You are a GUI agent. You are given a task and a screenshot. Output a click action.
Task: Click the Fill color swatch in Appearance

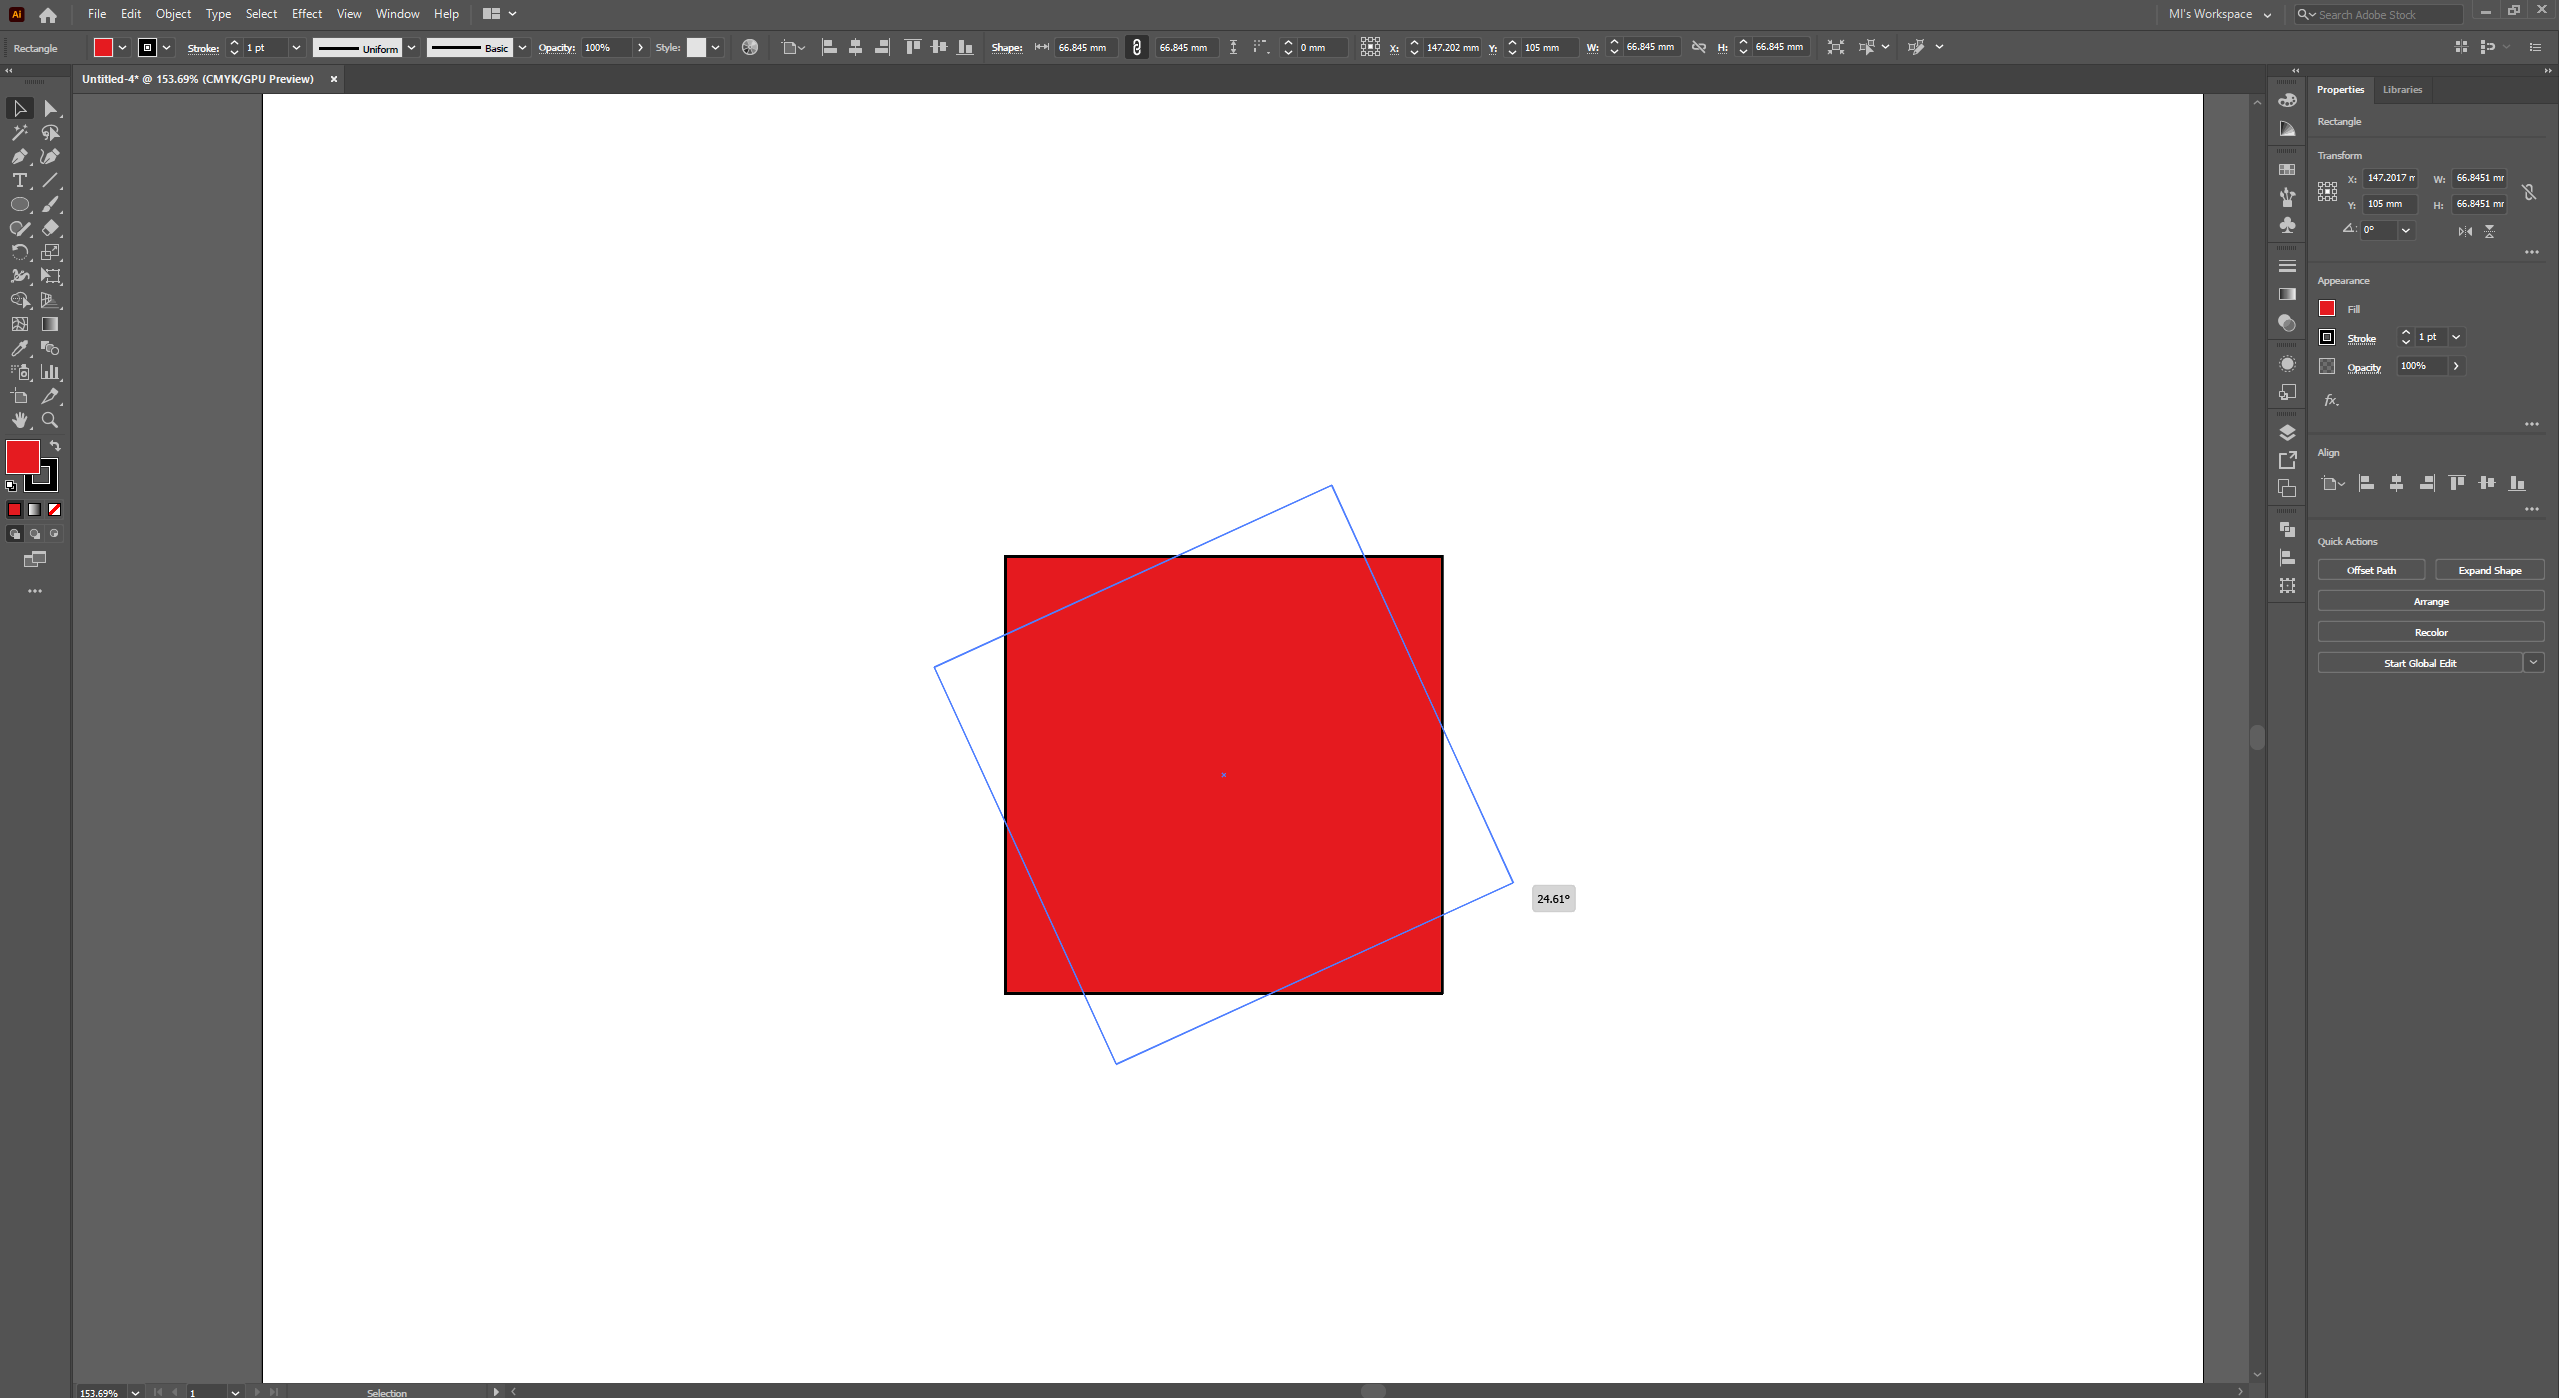tap(2327, 309)
